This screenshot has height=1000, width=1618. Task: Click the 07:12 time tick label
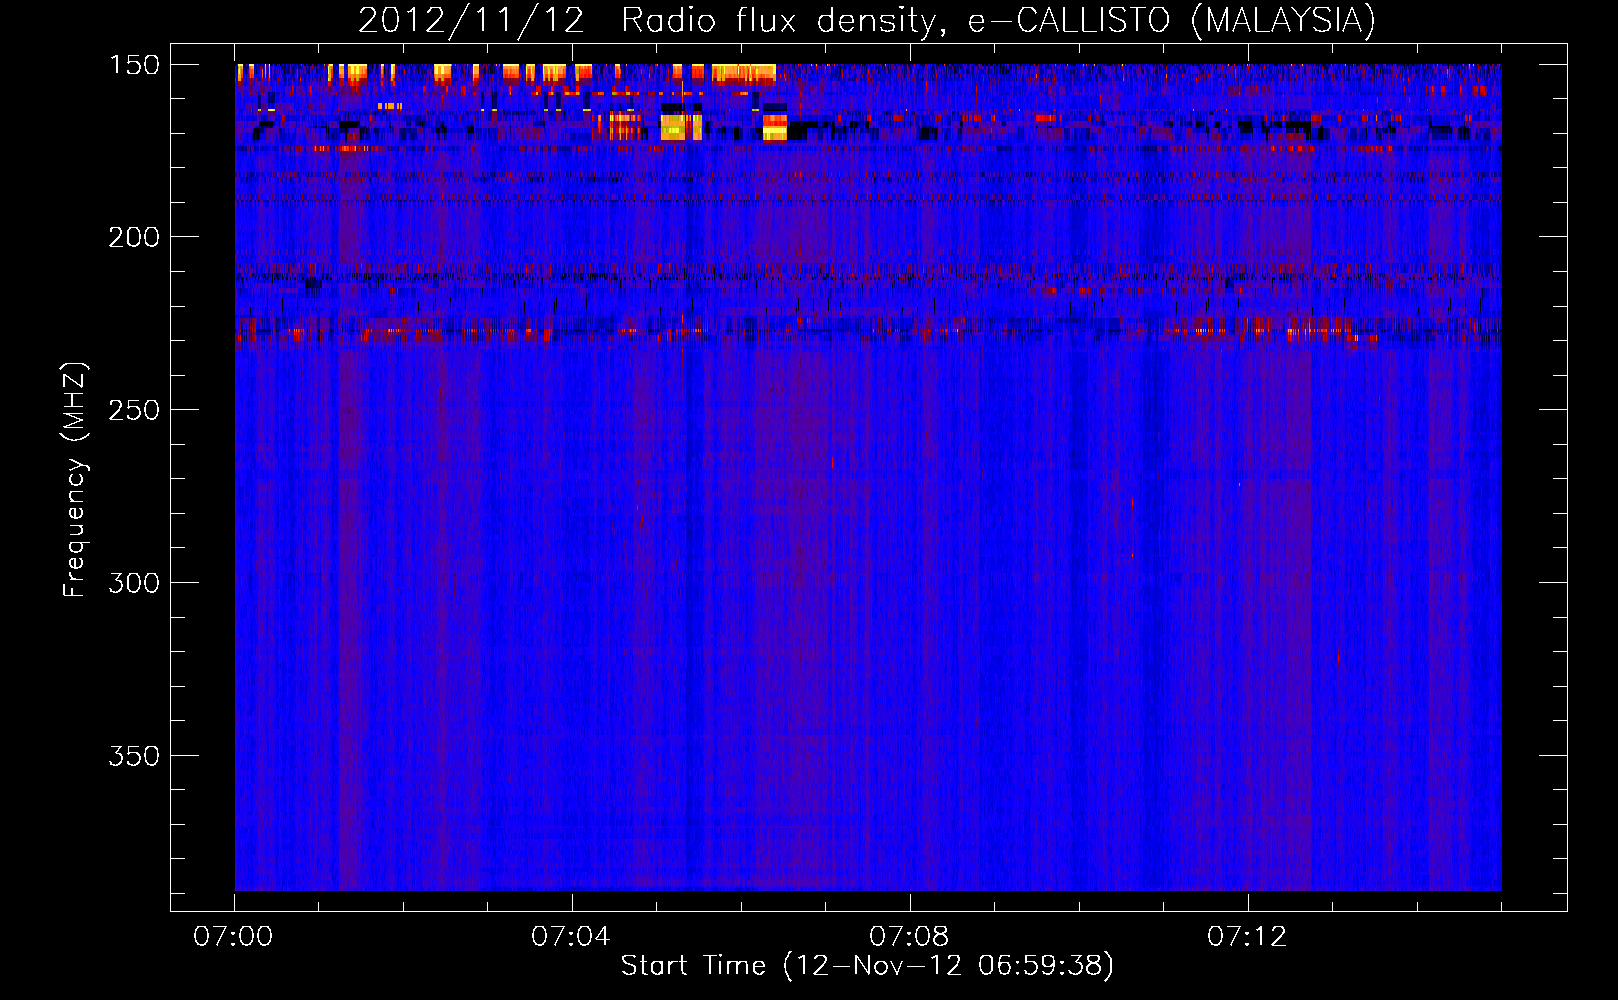[1247, 937]
